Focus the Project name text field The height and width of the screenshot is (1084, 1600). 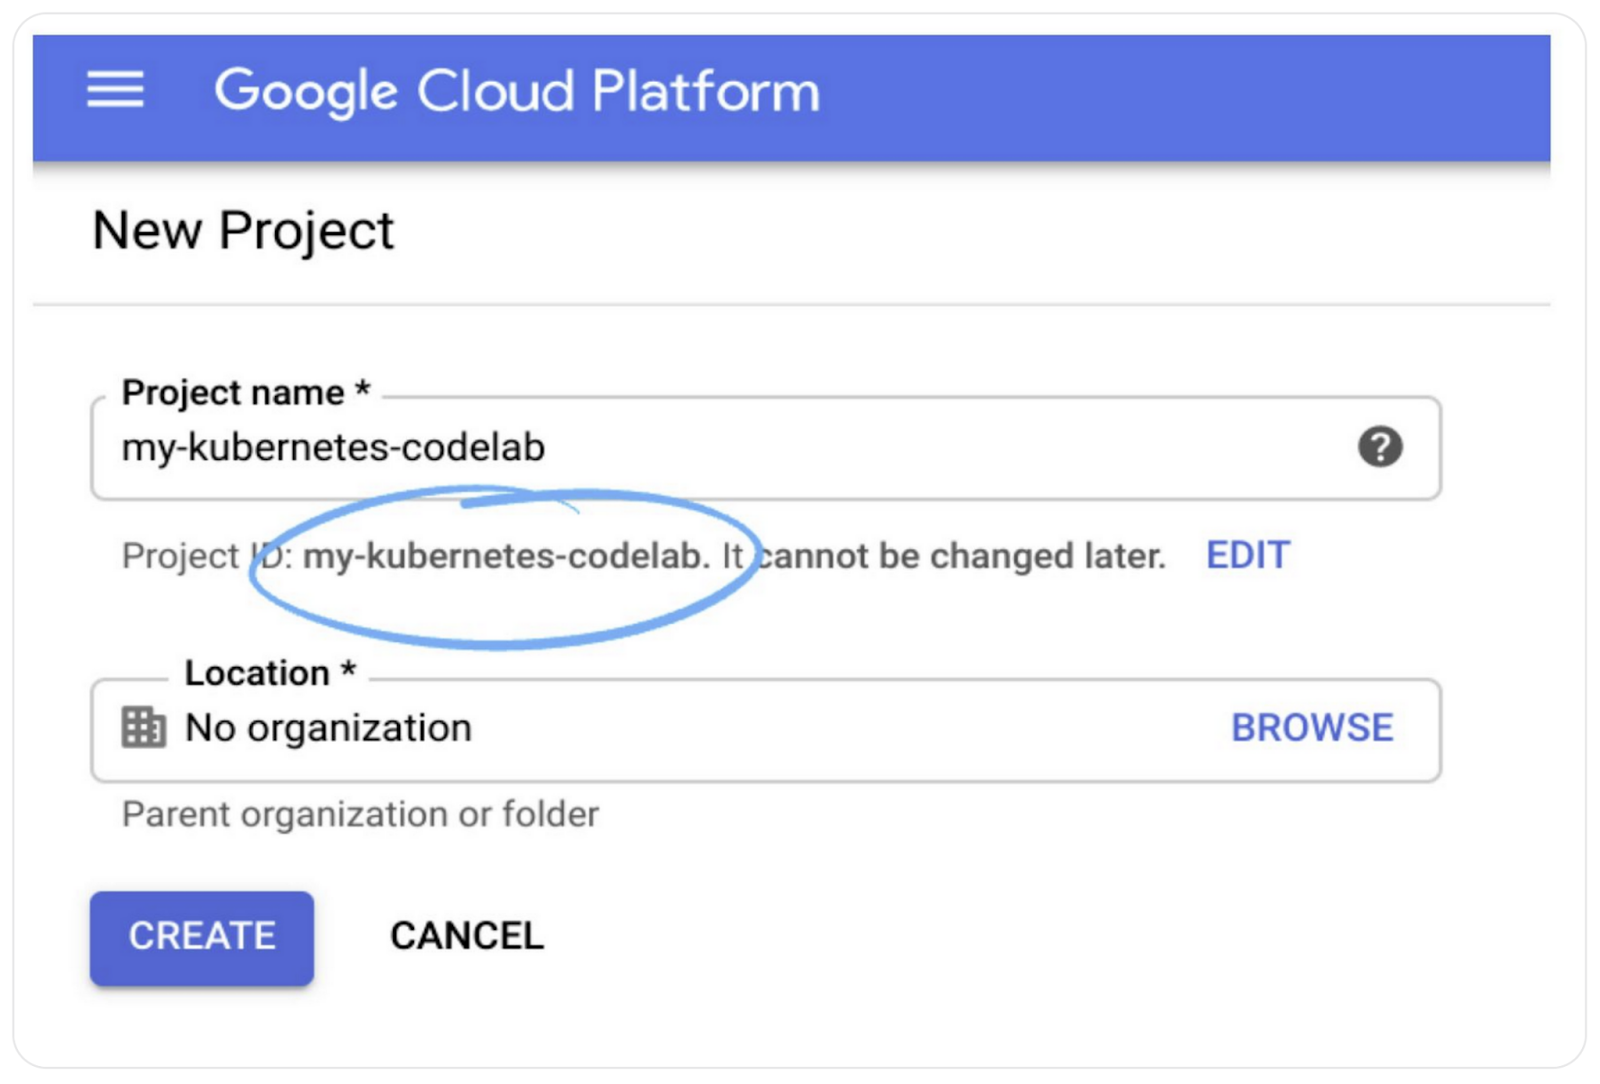700,448
